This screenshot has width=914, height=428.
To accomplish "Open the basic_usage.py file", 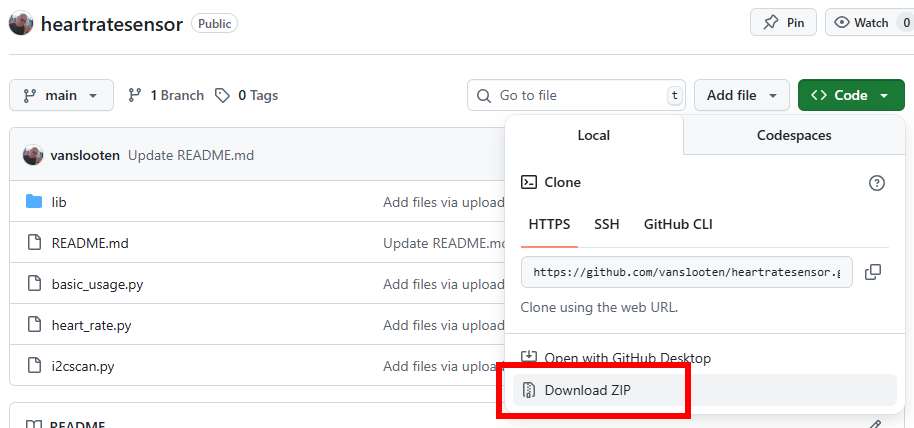I will [x=97, y=285].
